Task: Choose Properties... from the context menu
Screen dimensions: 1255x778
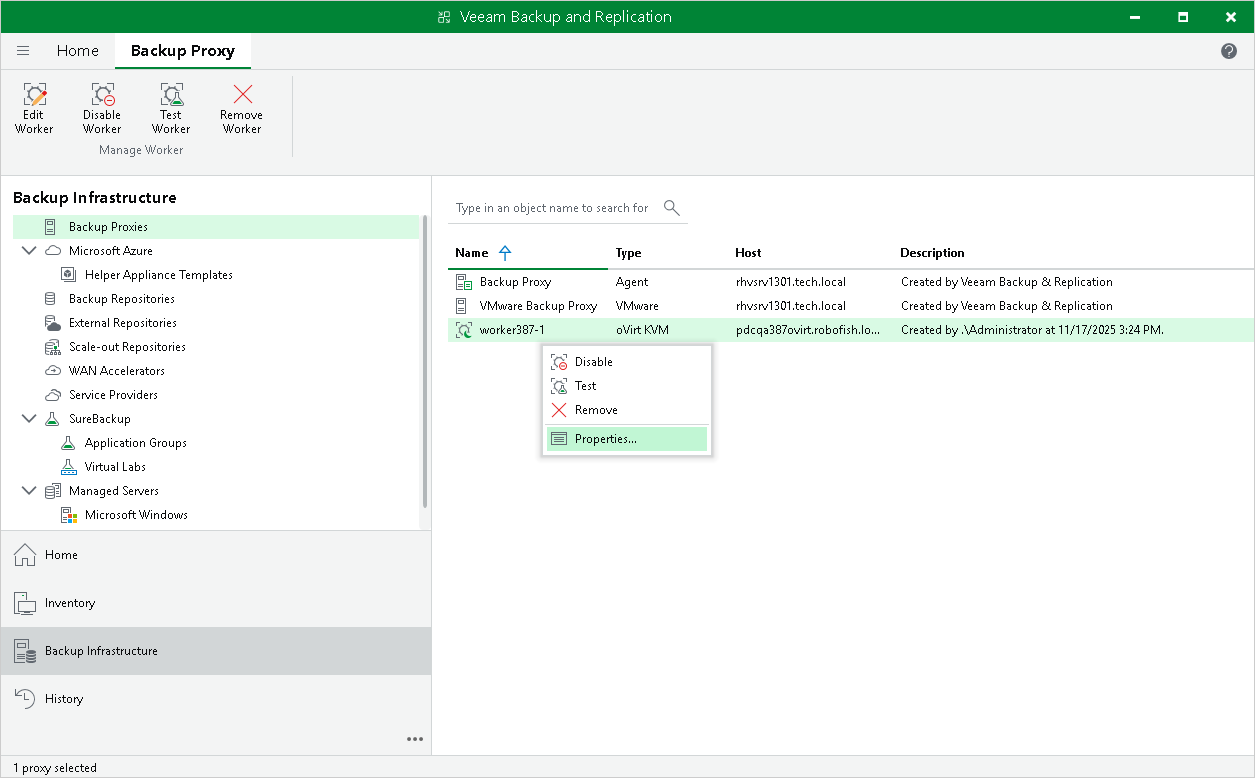Action: 627,439
